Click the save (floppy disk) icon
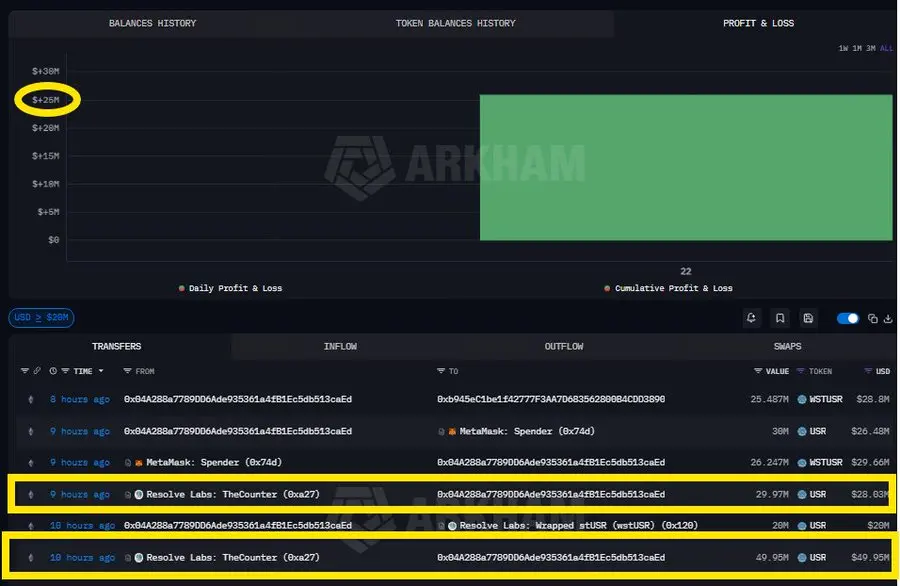This screenshot has width=900, height=586. click(808, 318)
